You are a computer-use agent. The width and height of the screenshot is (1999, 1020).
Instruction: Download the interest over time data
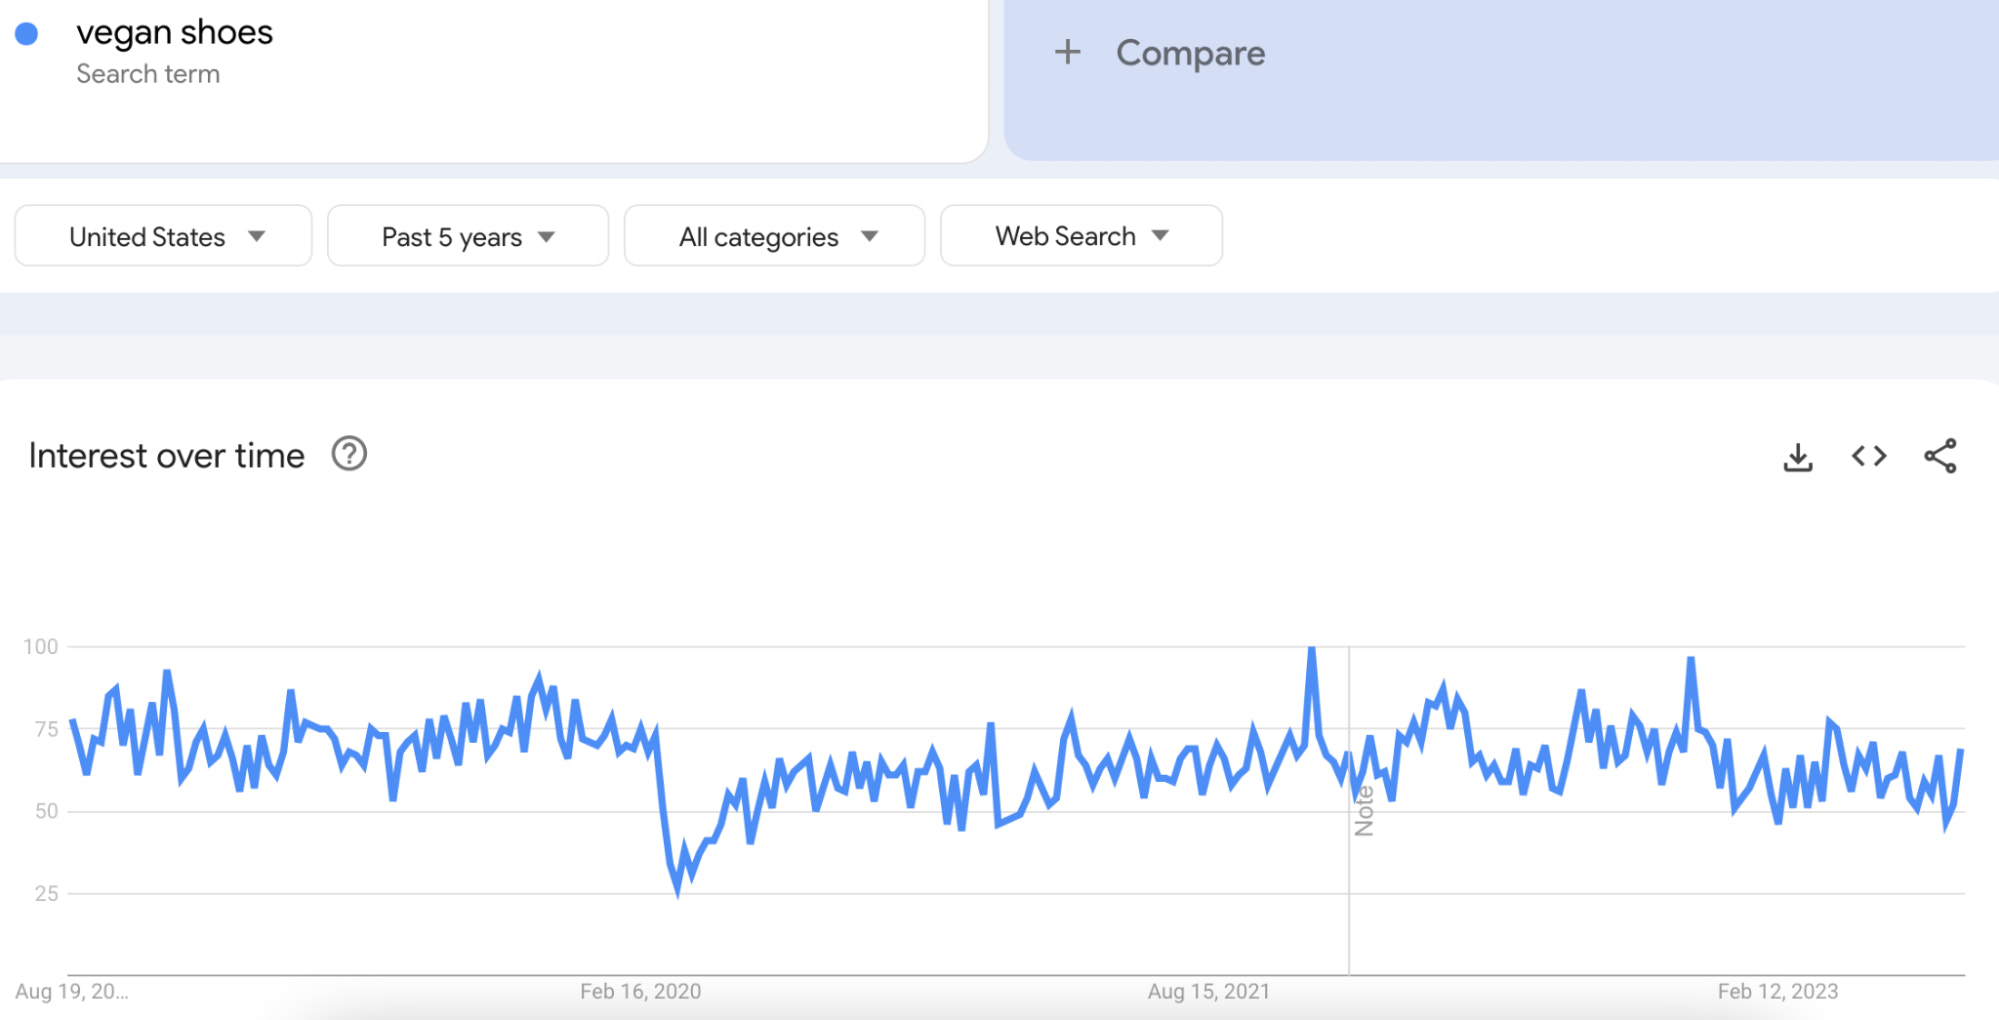1797,457
